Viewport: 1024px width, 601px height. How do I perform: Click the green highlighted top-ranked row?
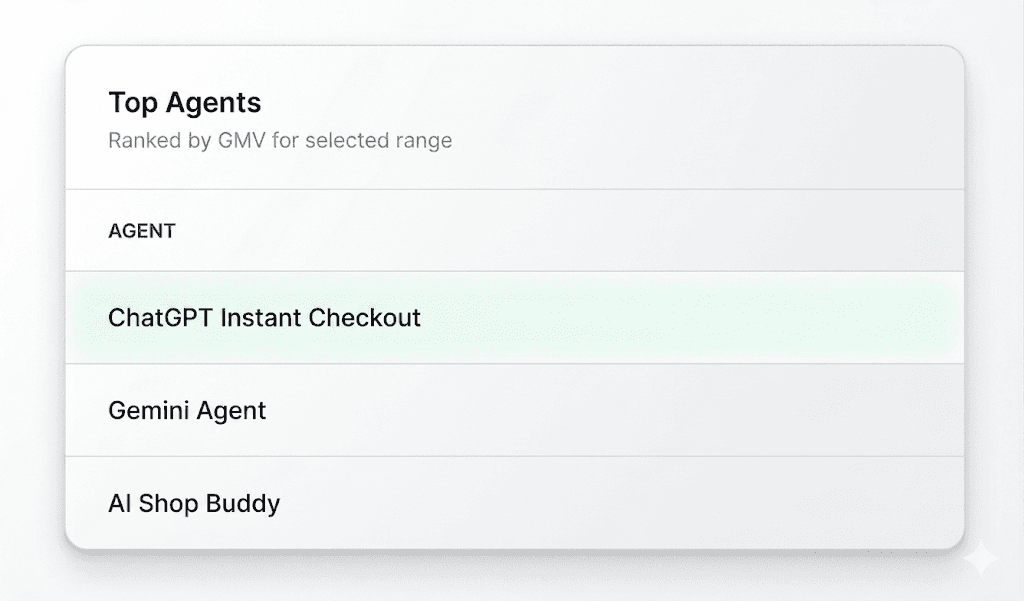click(x=515, y=317)
